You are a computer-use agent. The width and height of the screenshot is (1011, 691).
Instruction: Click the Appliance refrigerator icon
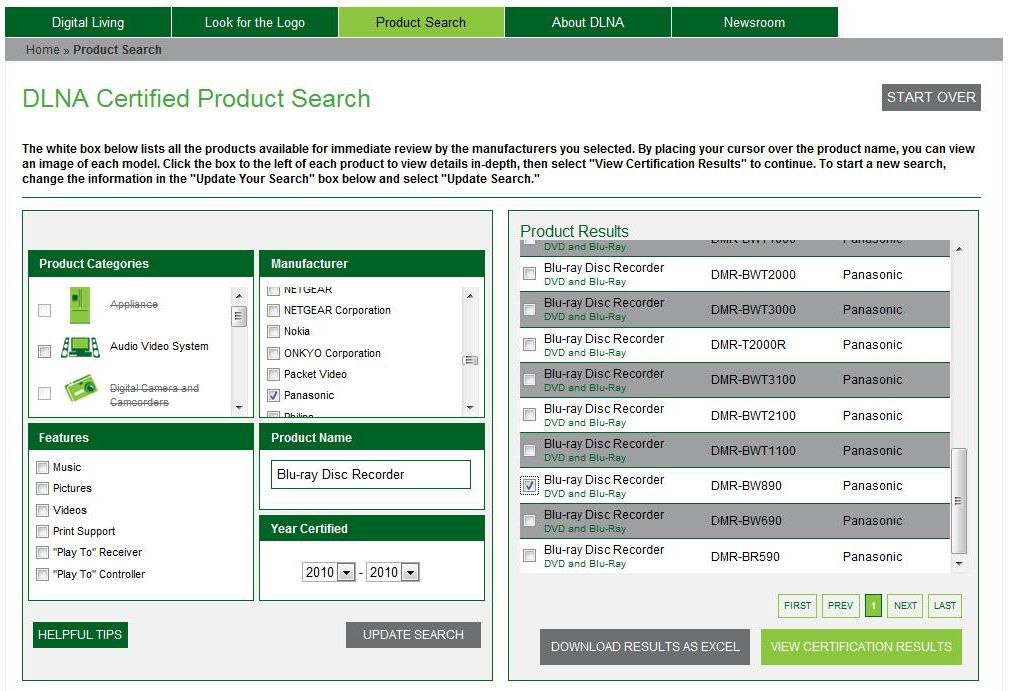80,305
